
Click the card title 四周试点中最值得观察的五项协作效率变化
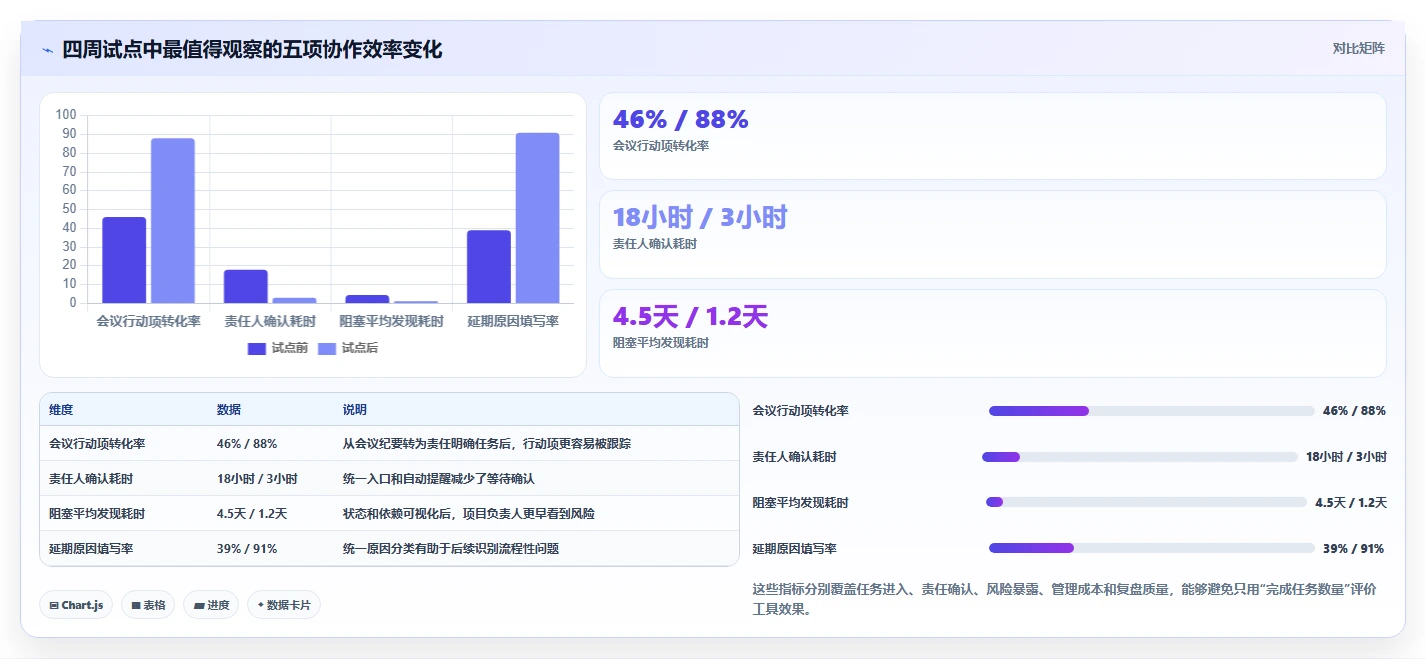tap(252, 49)
